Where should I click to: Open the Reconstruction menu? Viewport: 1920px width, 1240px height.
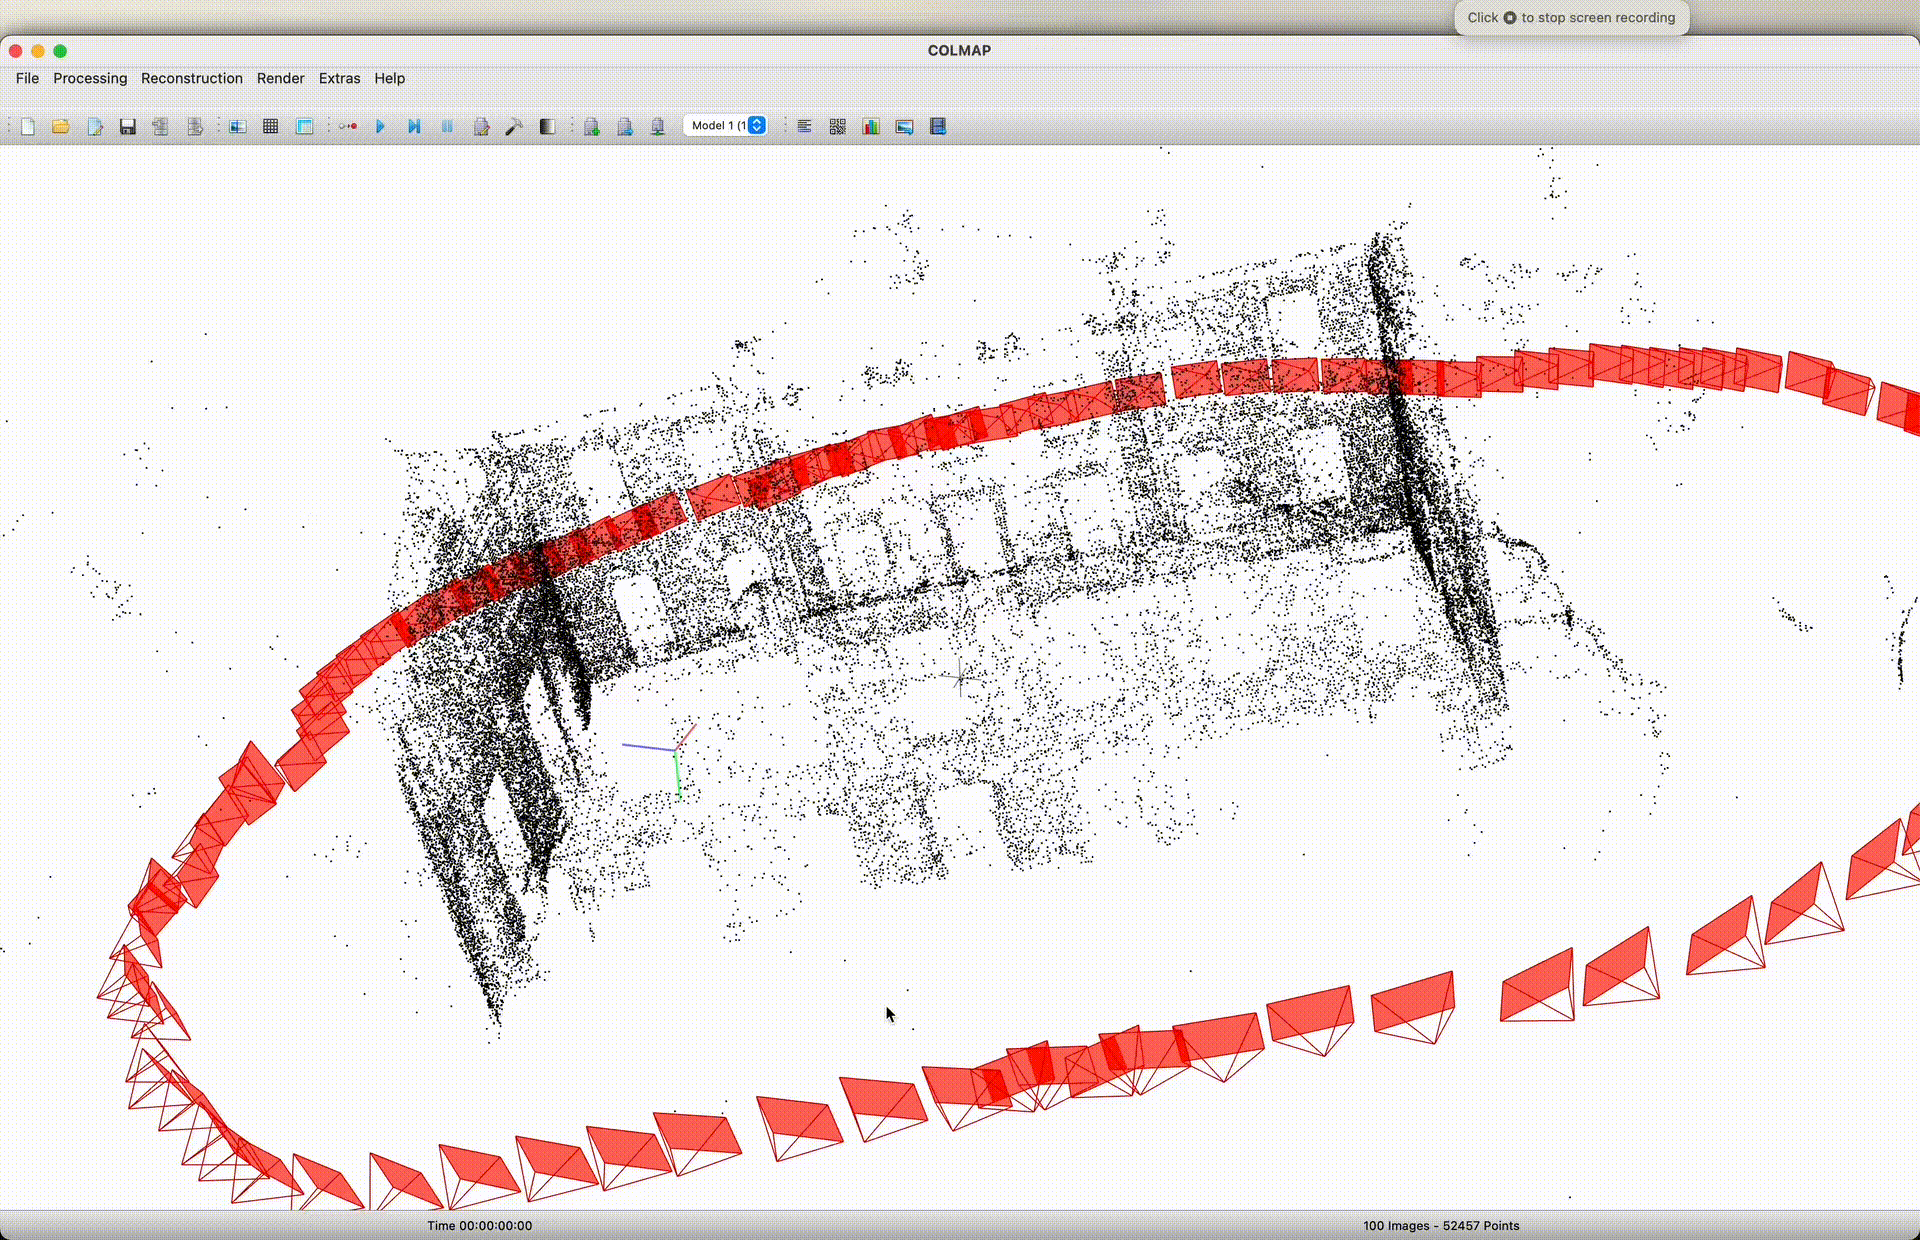pyautogui.click(x=192, y=78)
